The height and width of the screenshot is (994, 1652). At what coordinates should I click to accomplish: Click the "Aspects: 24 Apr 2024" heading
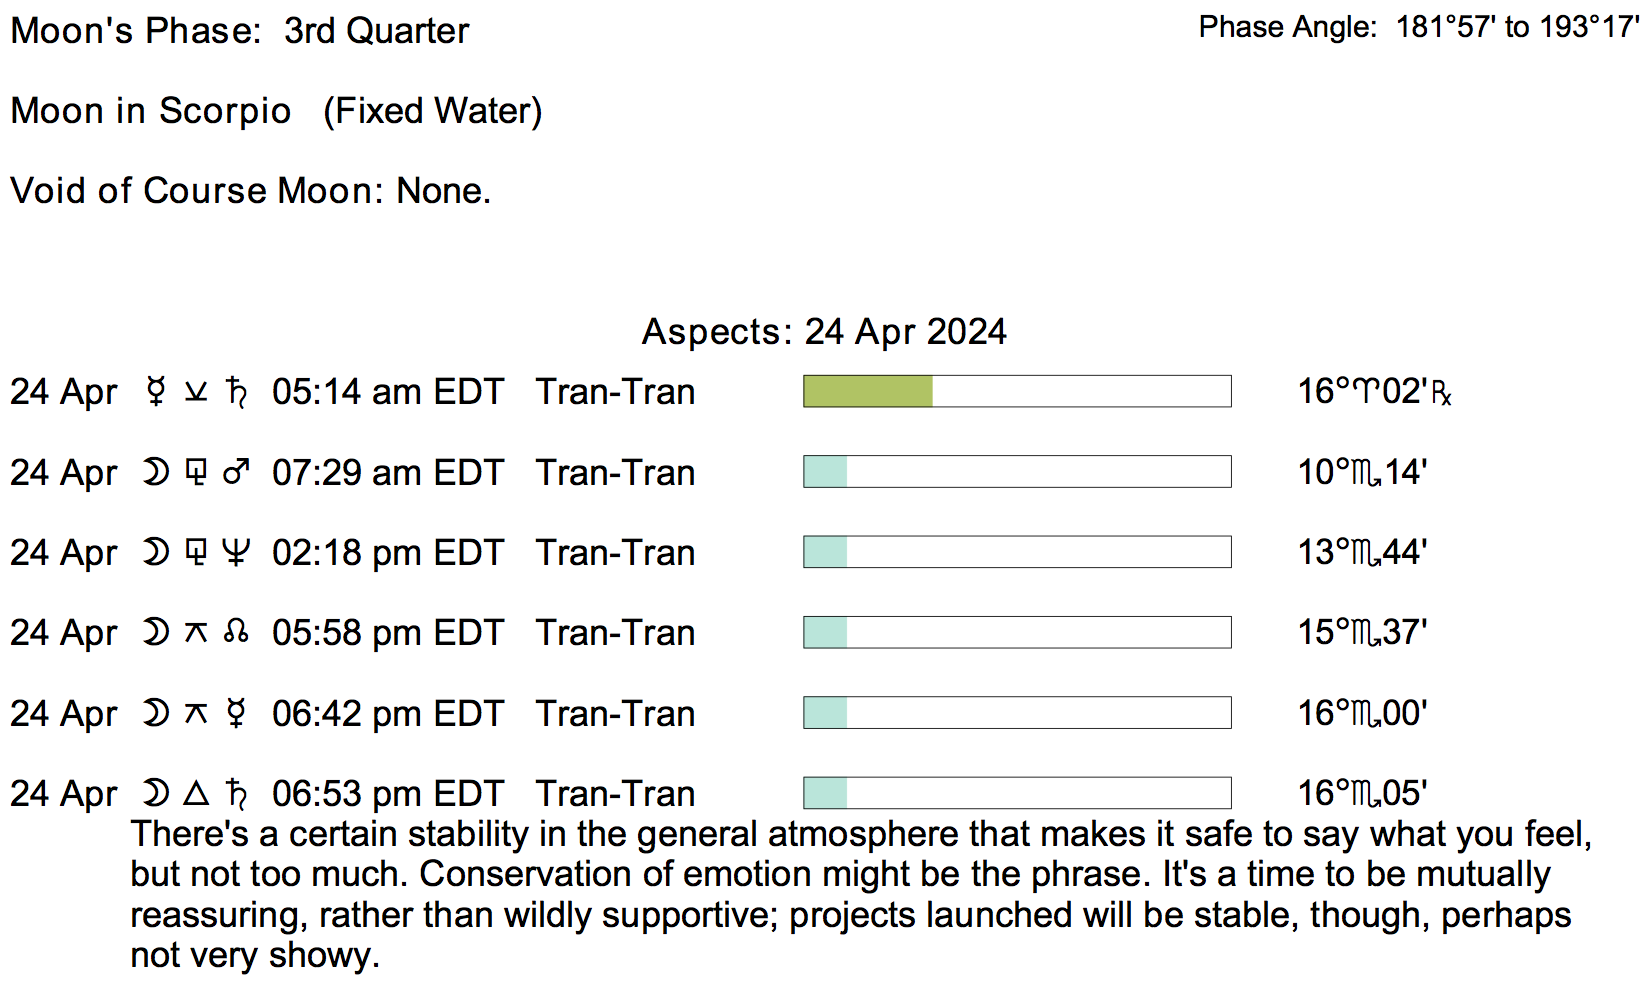(824, 331)
